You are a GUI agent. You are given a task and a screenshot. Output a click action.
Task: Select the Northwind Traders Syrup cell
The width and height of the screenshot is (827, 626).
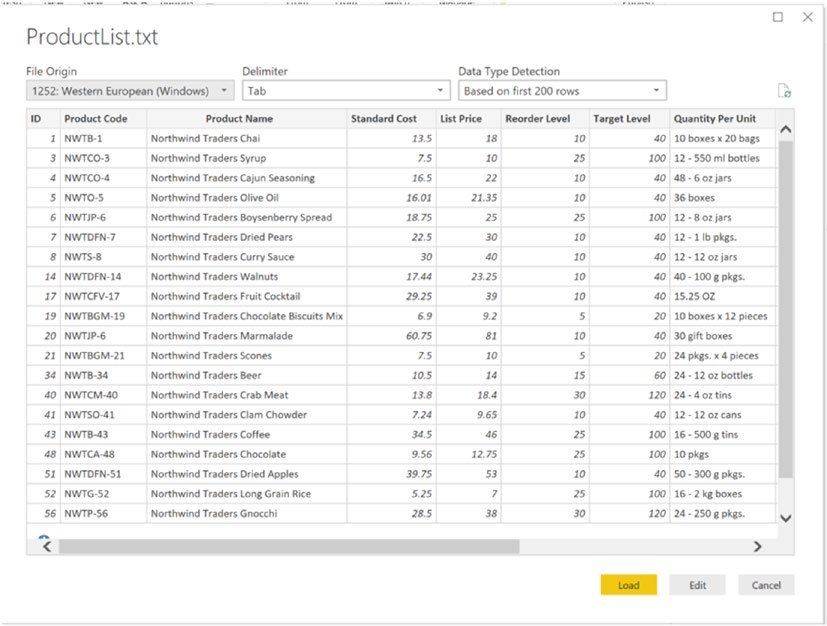pos(247,158)
